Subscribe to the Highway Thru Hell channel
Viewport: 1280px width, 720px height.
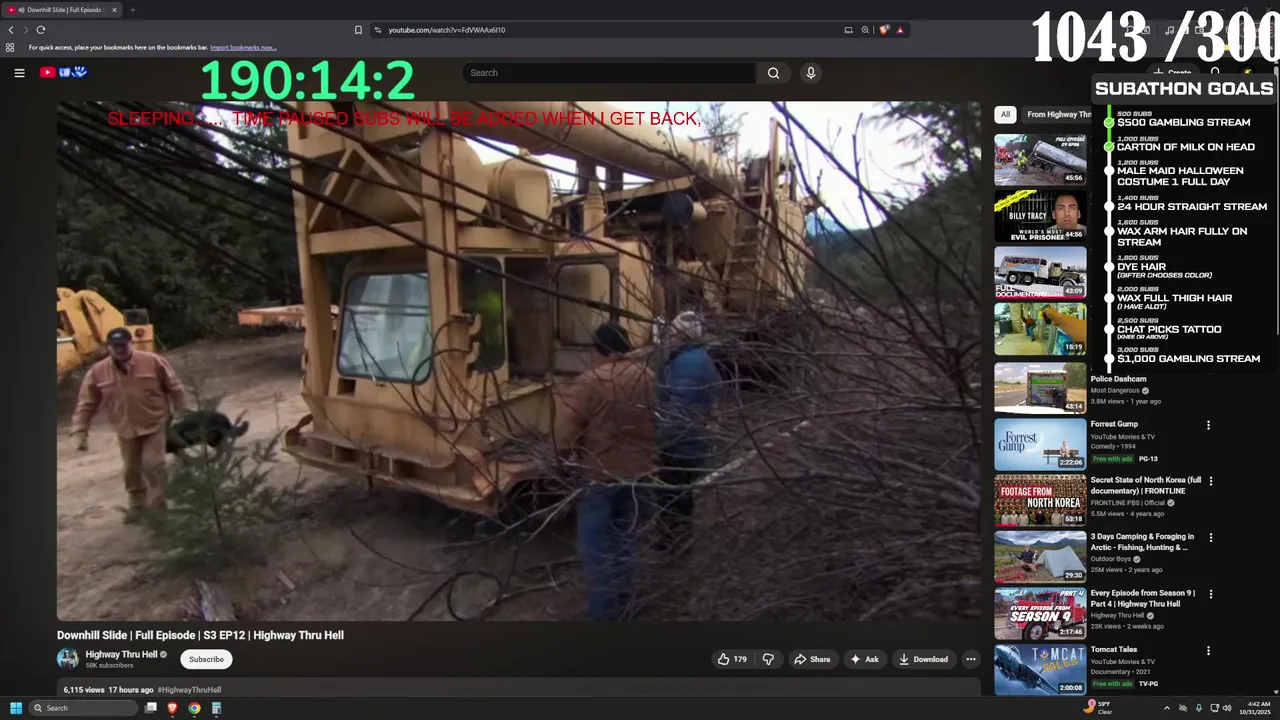pyautogui.click(x=206, y=659)
